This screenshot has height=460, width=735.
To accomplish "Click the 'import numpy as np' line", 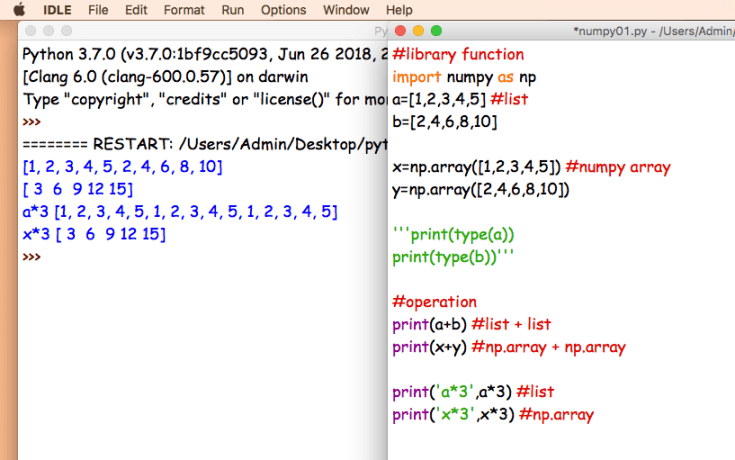I will tap(466, 78).
